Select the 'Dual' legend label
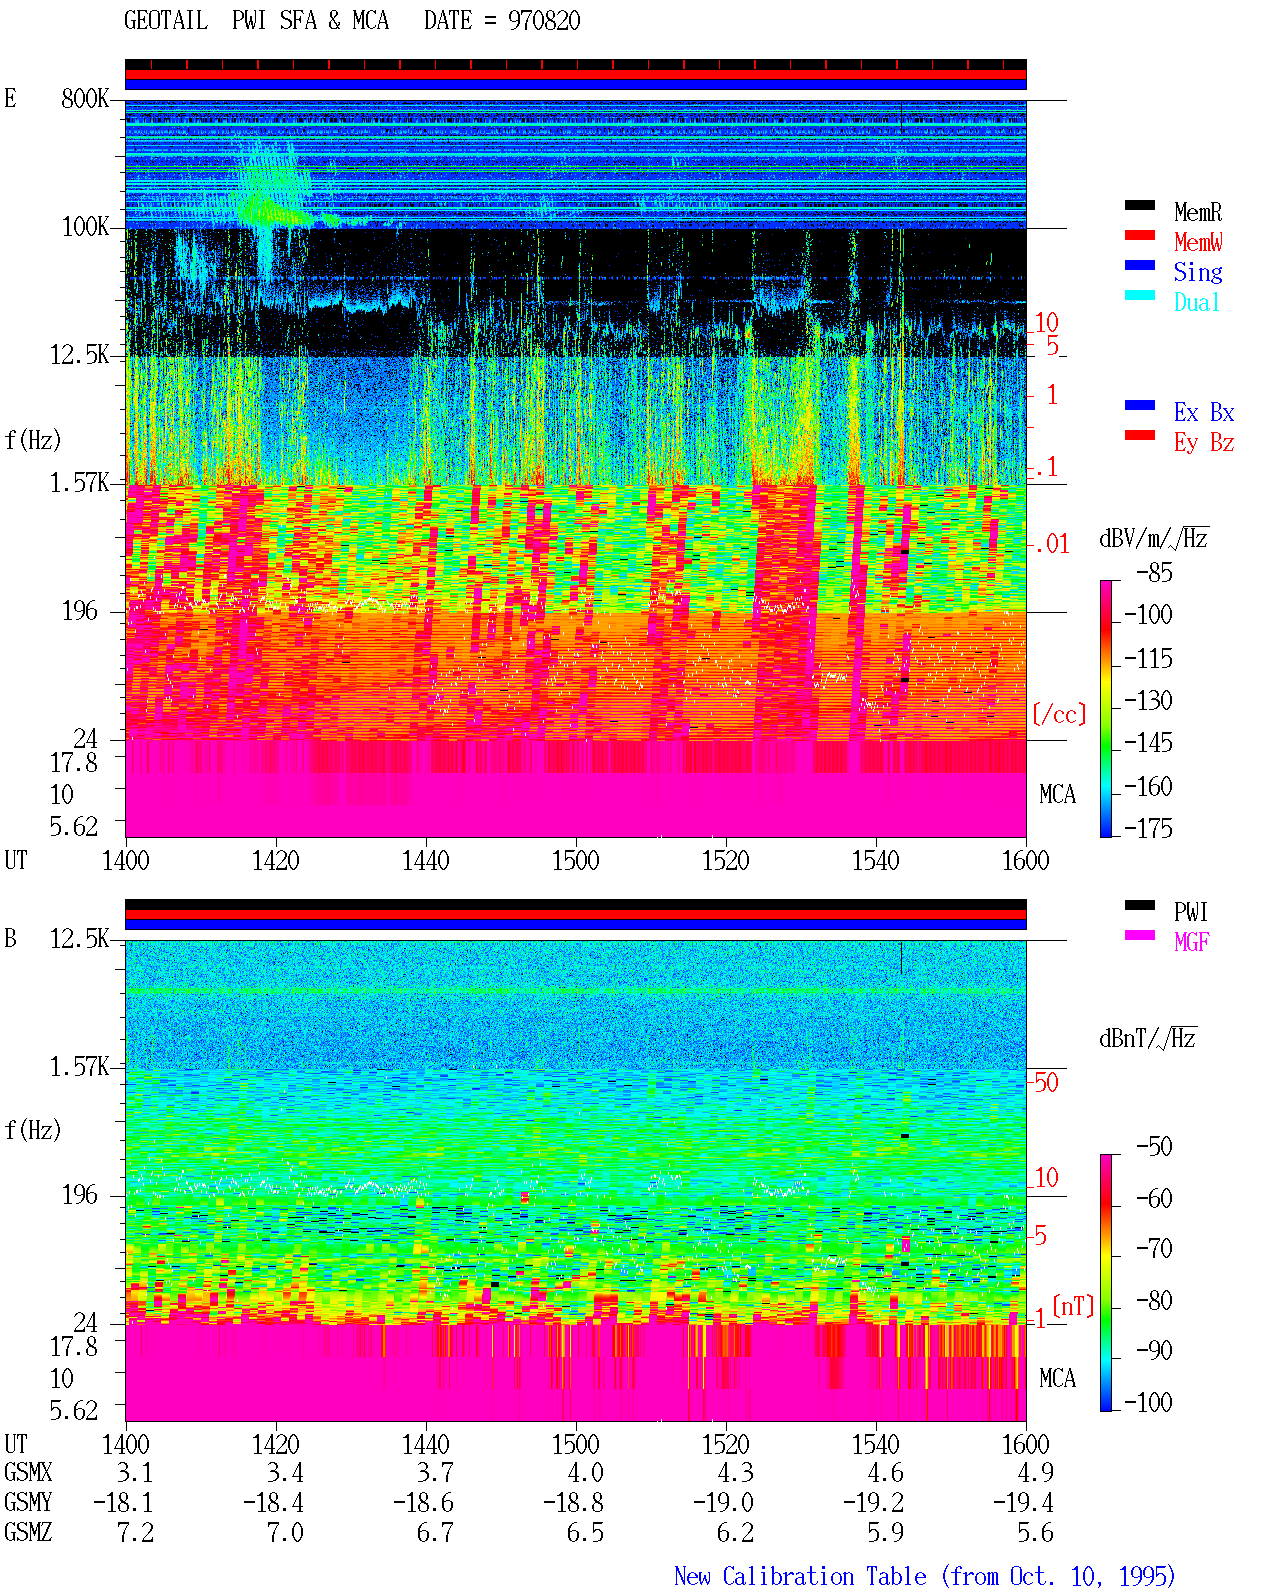Image resolution: width=1280 pixels, height=1593 pixels. tap(1198, 302)
